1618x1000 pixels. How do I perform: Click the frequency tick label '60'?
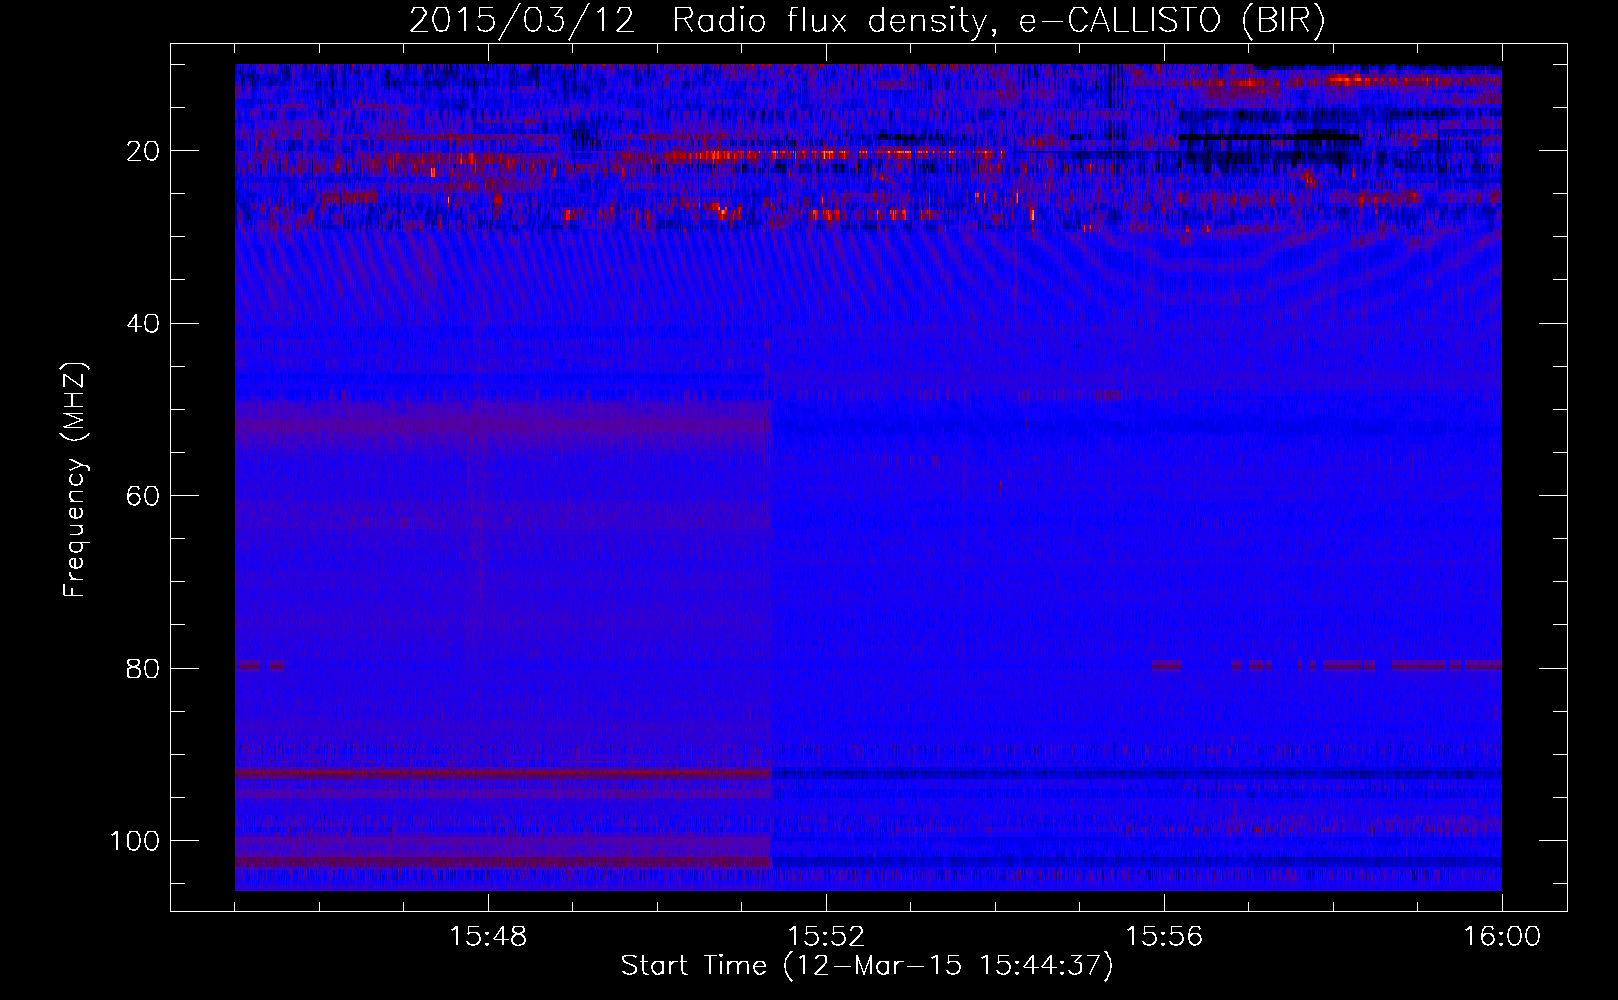pyautogui.click(x=143, y=496)
